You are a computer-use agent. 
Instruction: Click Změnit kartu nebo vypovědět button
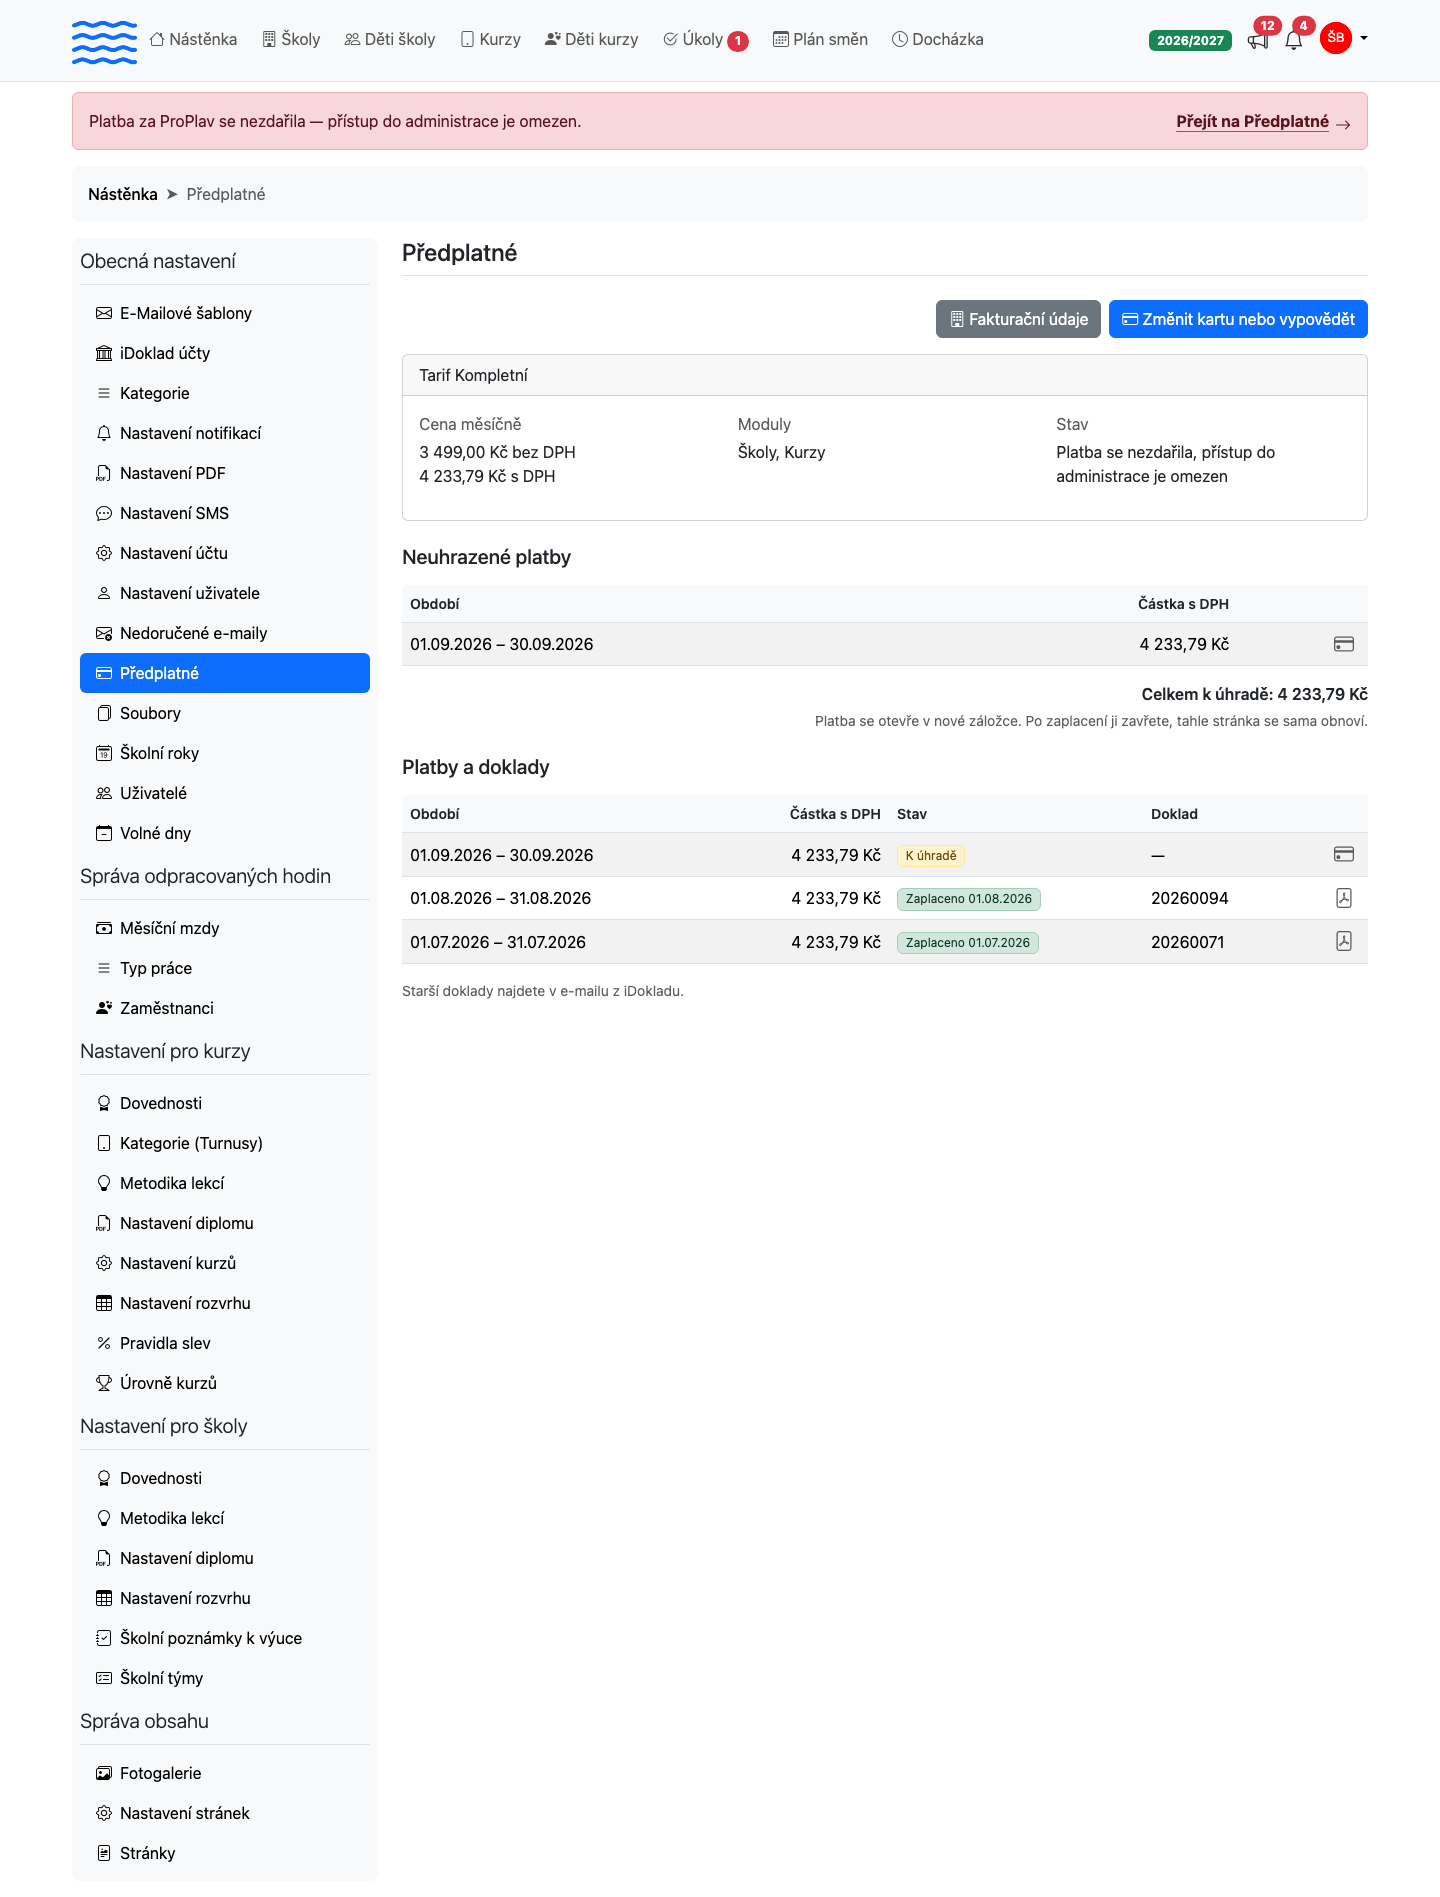1238,319
